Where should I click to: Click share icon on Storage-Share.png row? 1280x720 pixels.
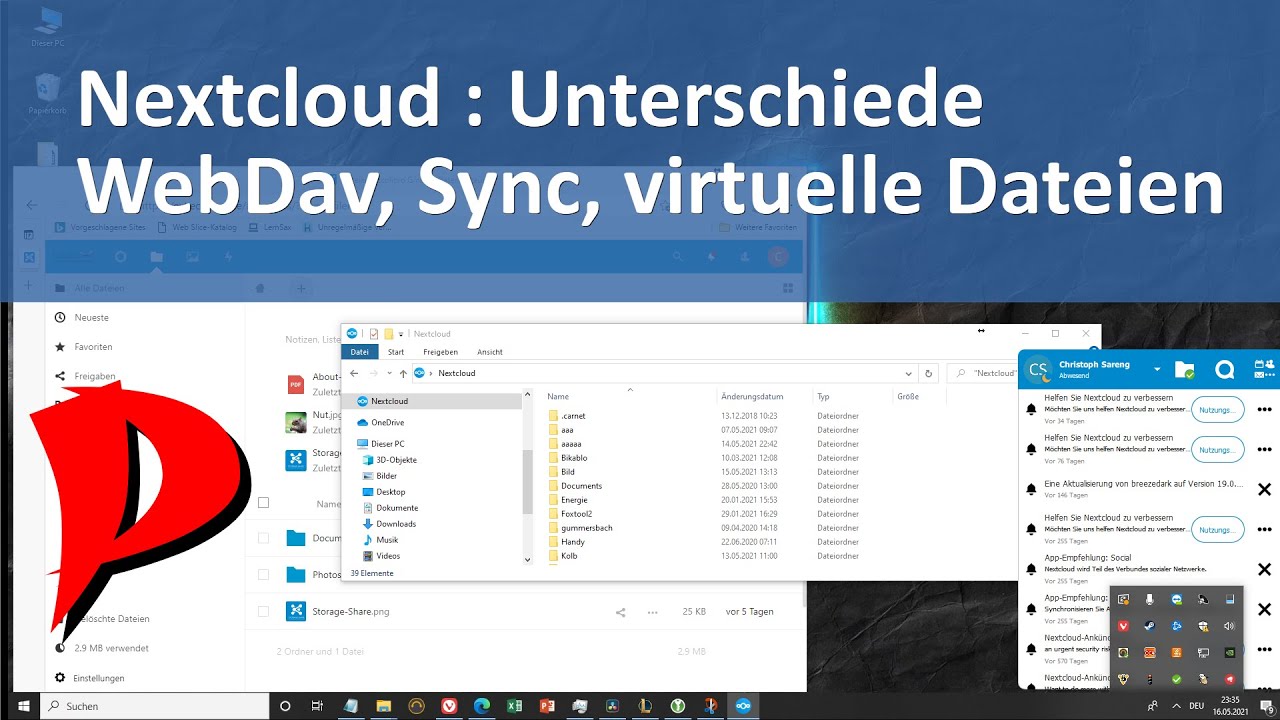(x=621, y=612)
